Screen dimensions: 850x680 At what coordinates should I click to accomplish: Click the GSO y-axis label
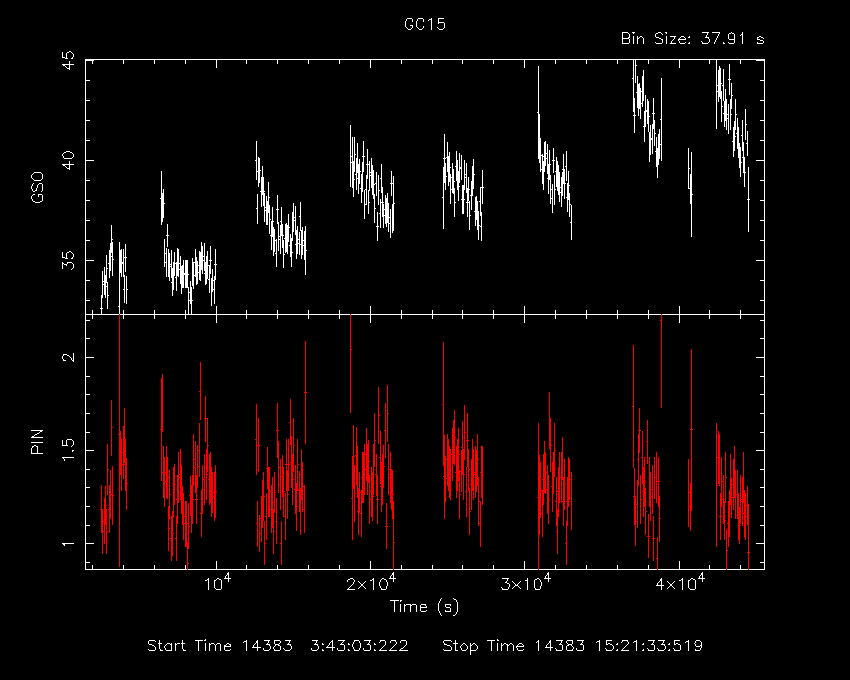(x=37, y=187)
